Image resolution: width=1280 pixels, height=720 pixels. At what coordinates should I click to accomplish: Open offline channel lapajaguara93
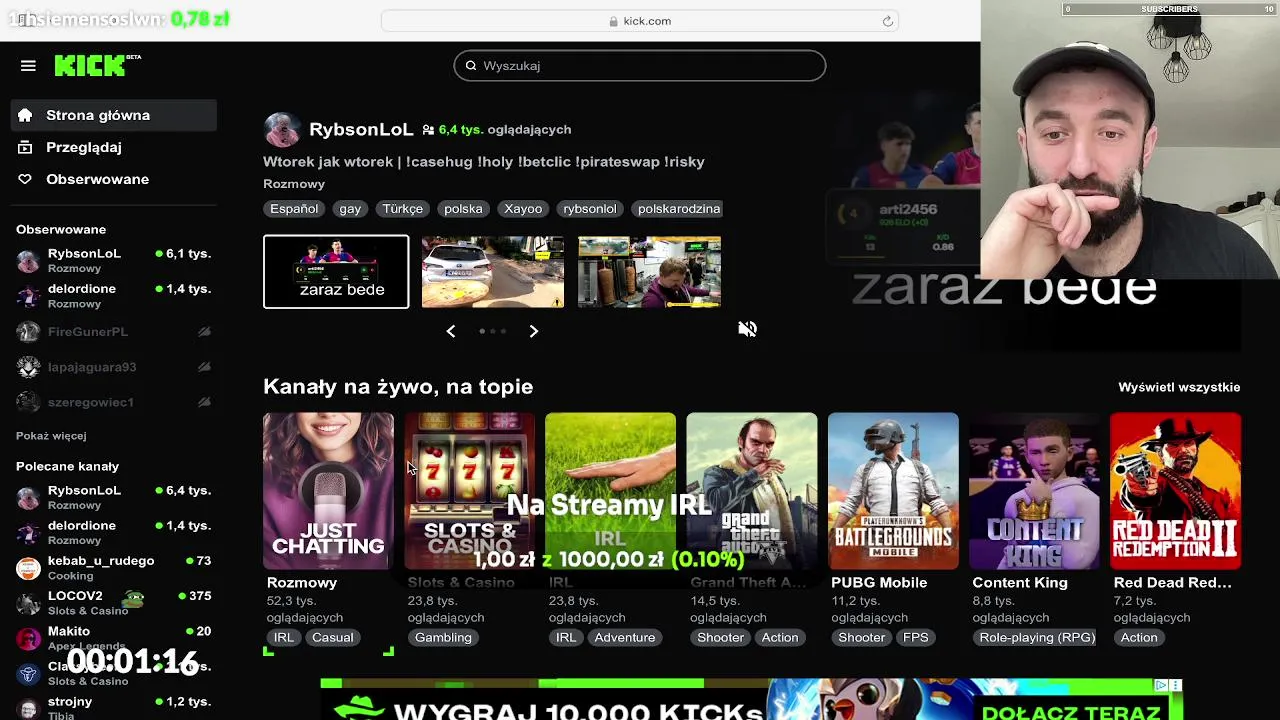pos(114,367)
